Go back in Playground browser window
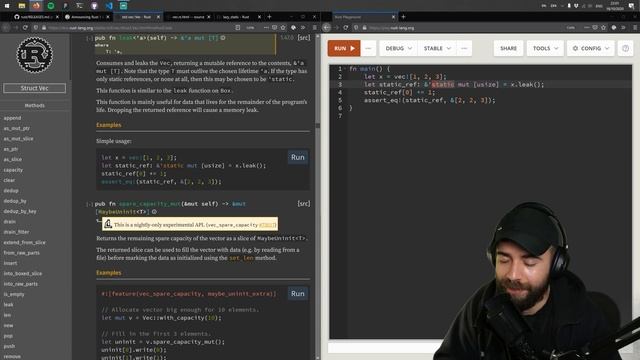Viewport: 640px width, 360px height. pyautogui.click(x=327, y=27)
